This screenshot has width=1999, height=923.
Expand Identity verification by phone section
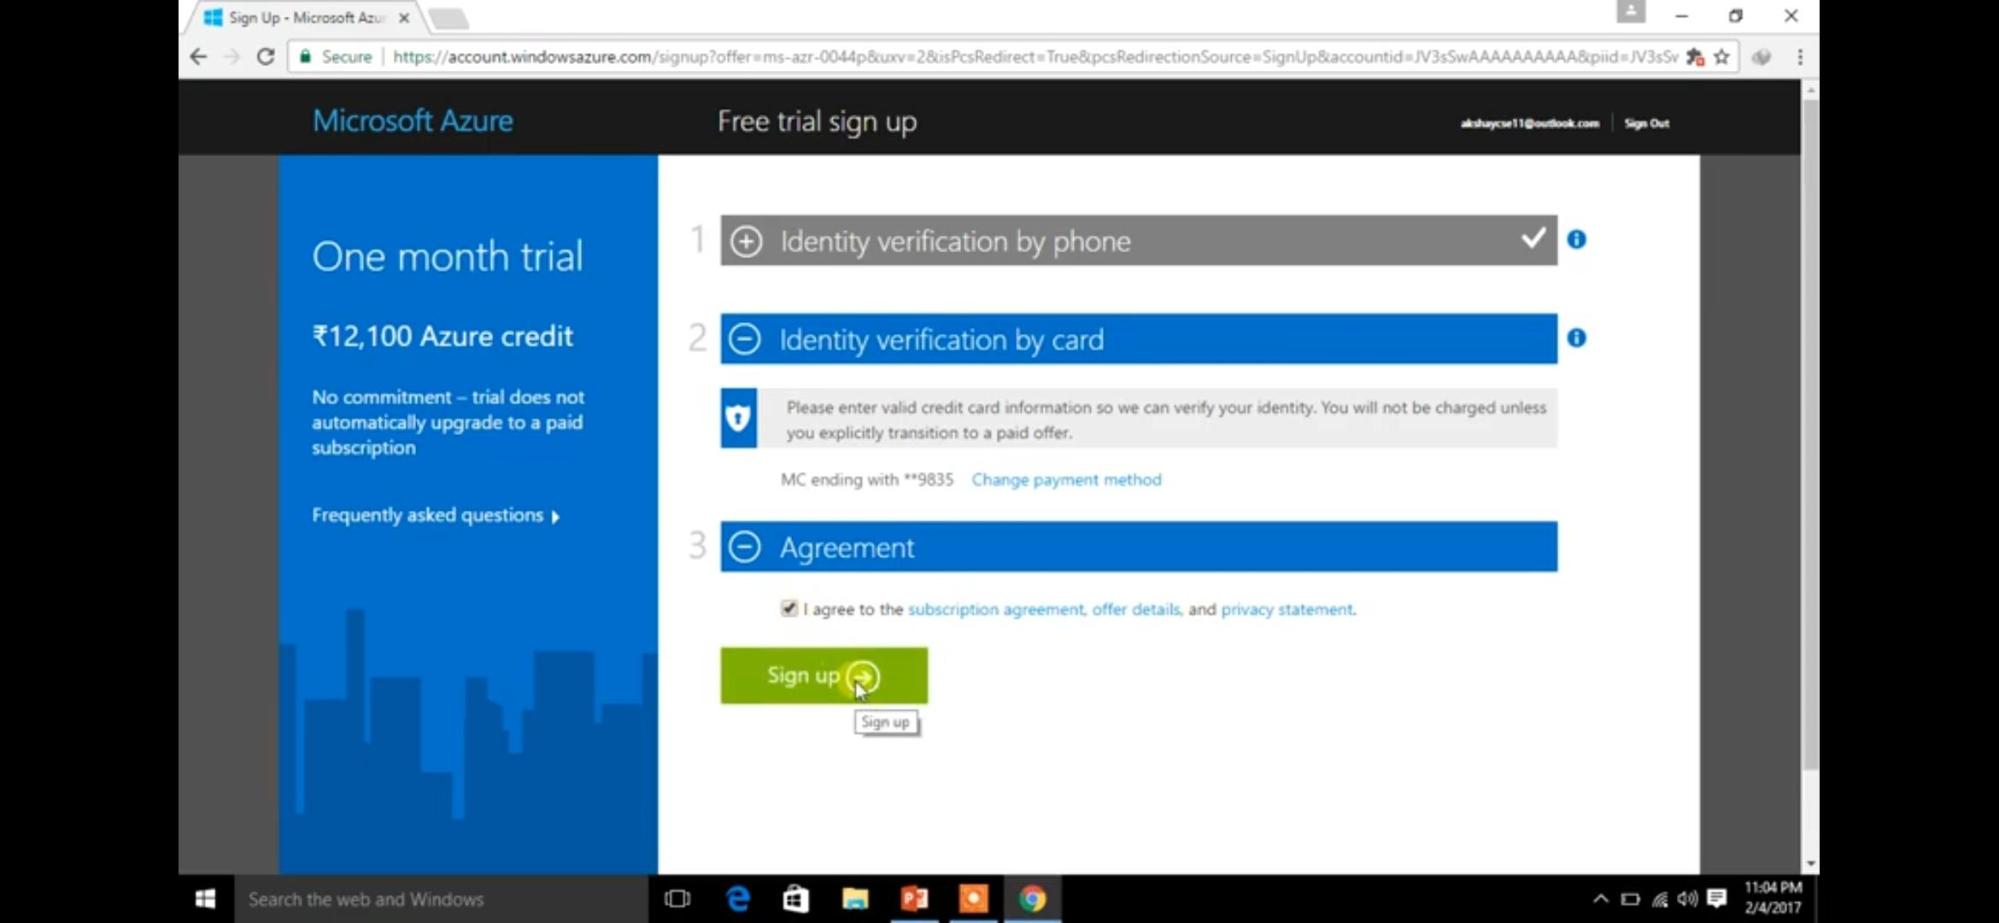[746, 241]
